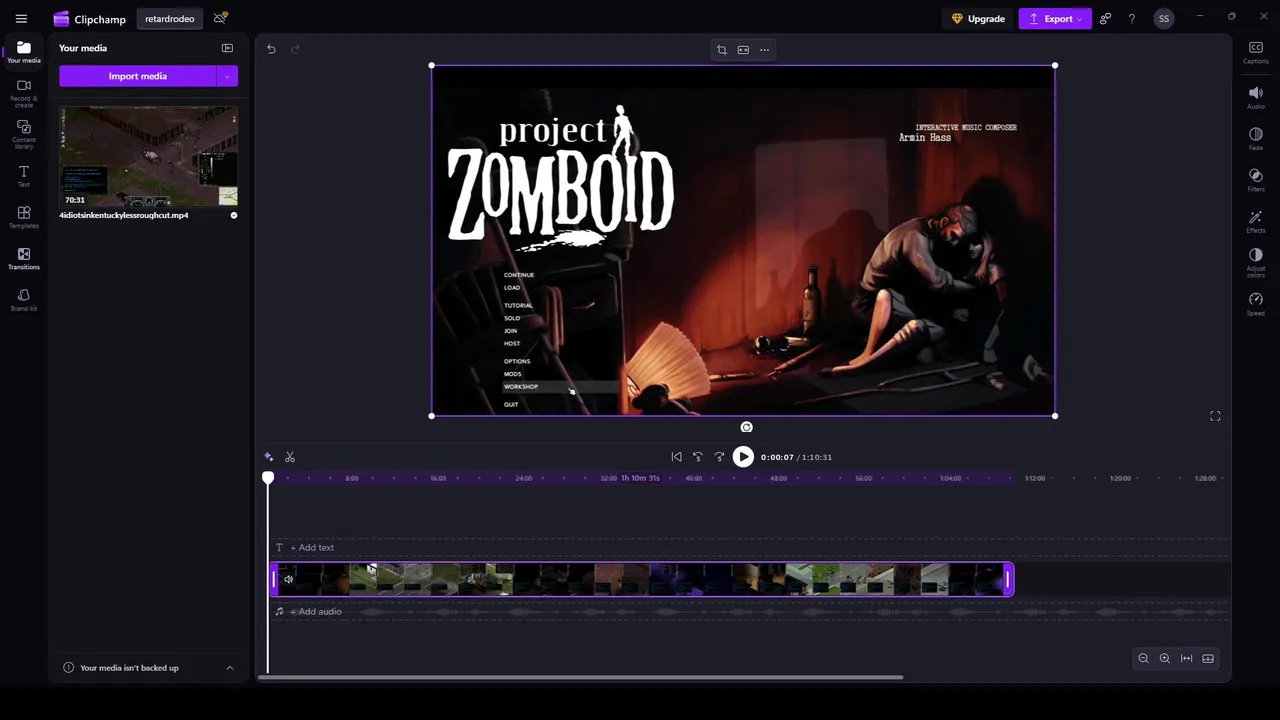1280x720 pixels.
Task: Click Add text on the timeline
Action: point(312,548)
